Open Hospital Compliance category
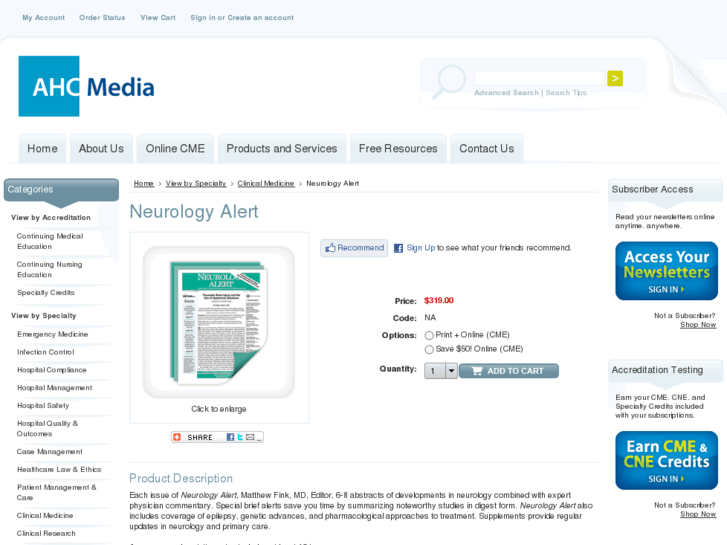This screenshot has width=727, height=545. click(x=51, y=370)
